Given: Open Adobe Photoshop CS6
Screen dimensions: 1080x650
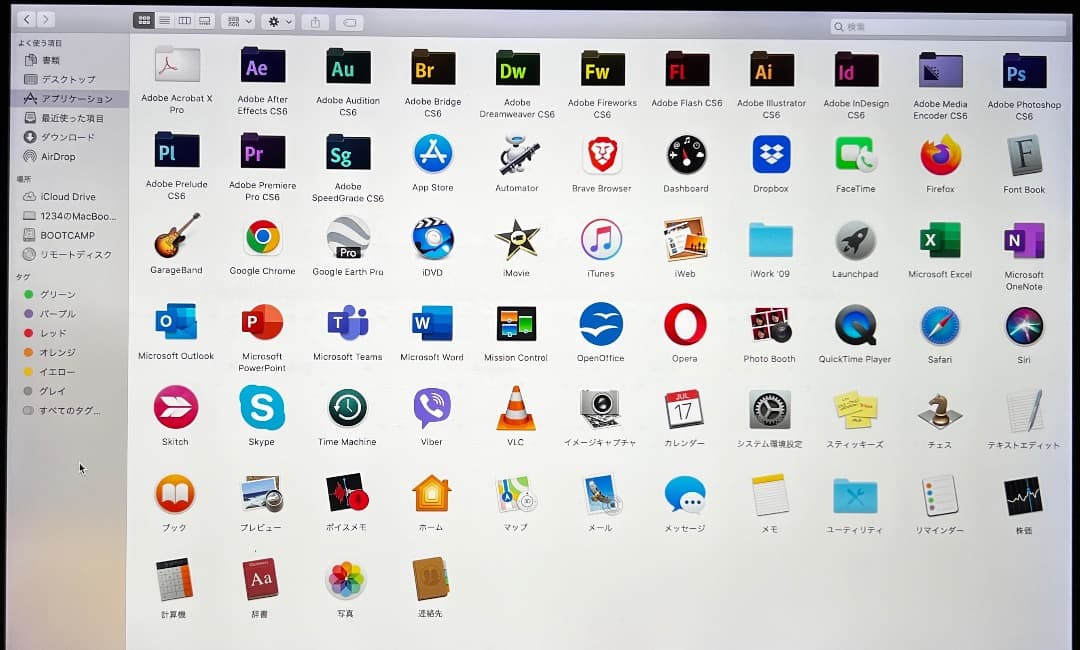Looking at the screenshot, I should [1023, 70].
